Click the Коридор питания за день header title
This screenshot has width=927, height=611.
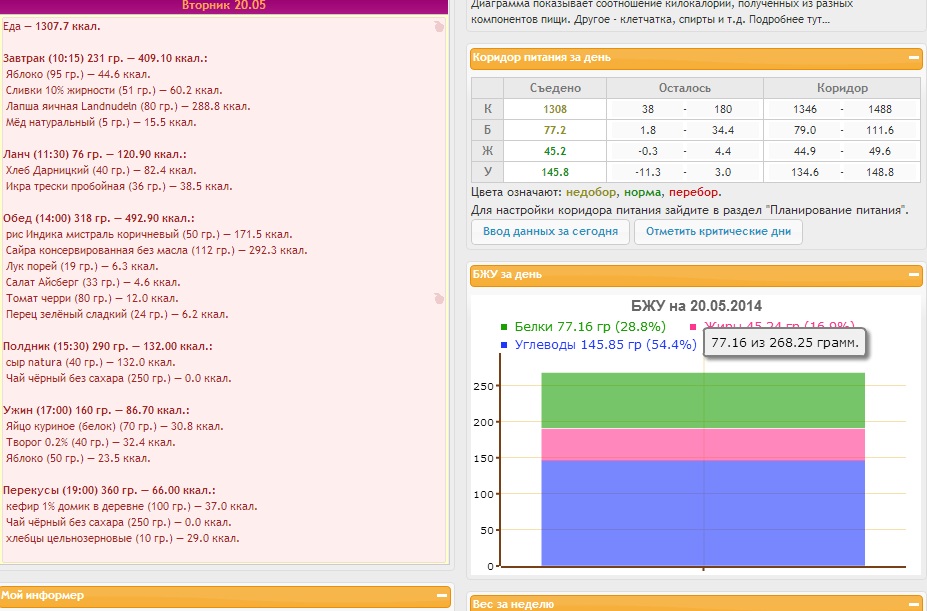(542, 58)
